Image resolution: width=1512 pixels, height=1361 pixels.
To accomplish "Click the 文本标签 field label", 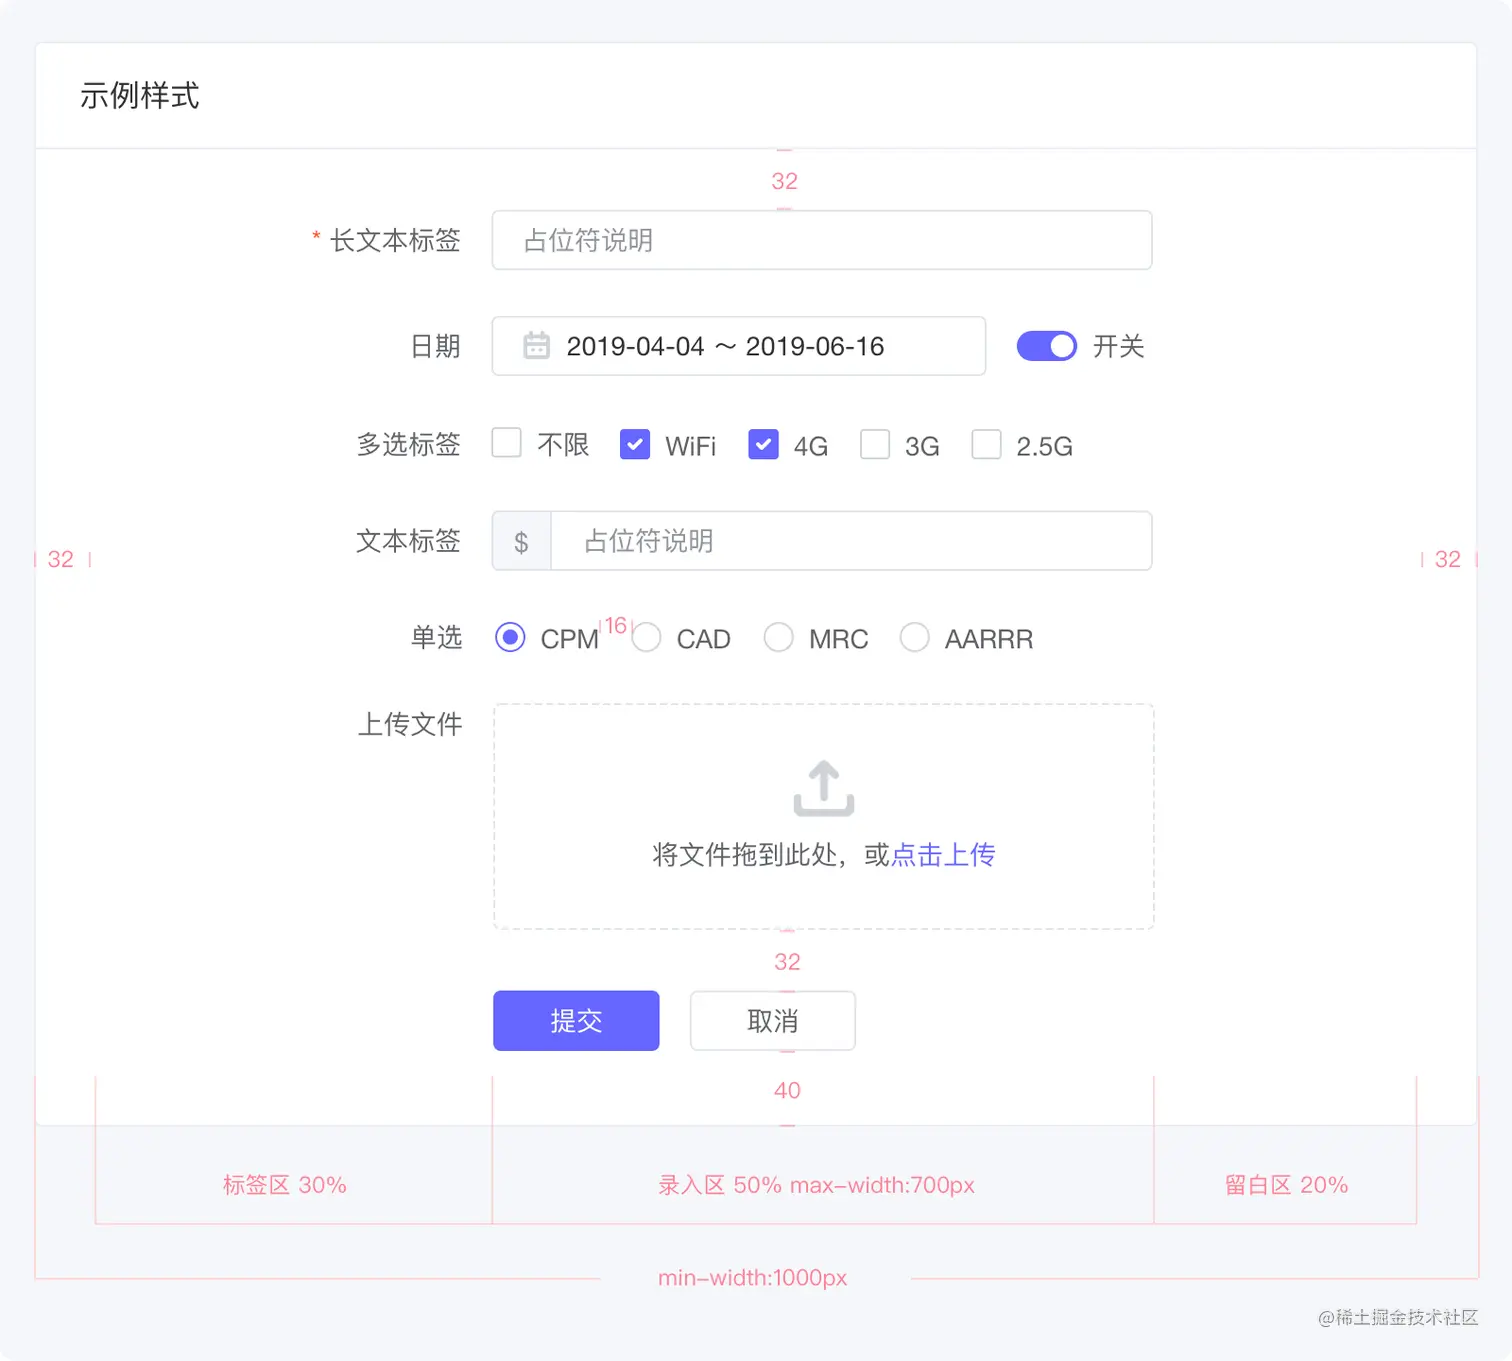I will (x=408, y=541).
